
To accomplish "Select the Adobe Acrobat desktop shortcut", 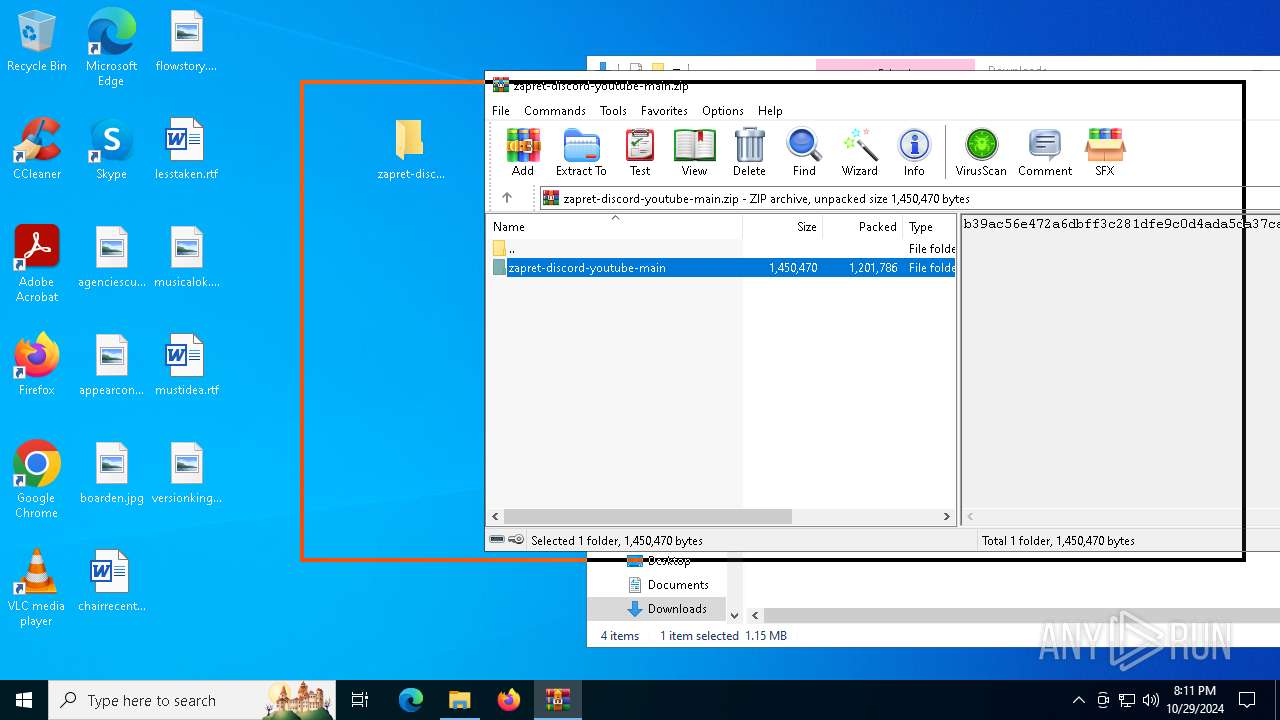I will [37, 264].
